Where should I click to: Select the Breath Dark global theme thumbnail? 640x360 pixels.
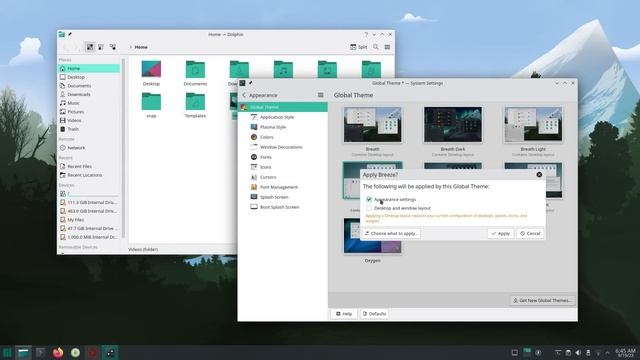click(453, 125)
